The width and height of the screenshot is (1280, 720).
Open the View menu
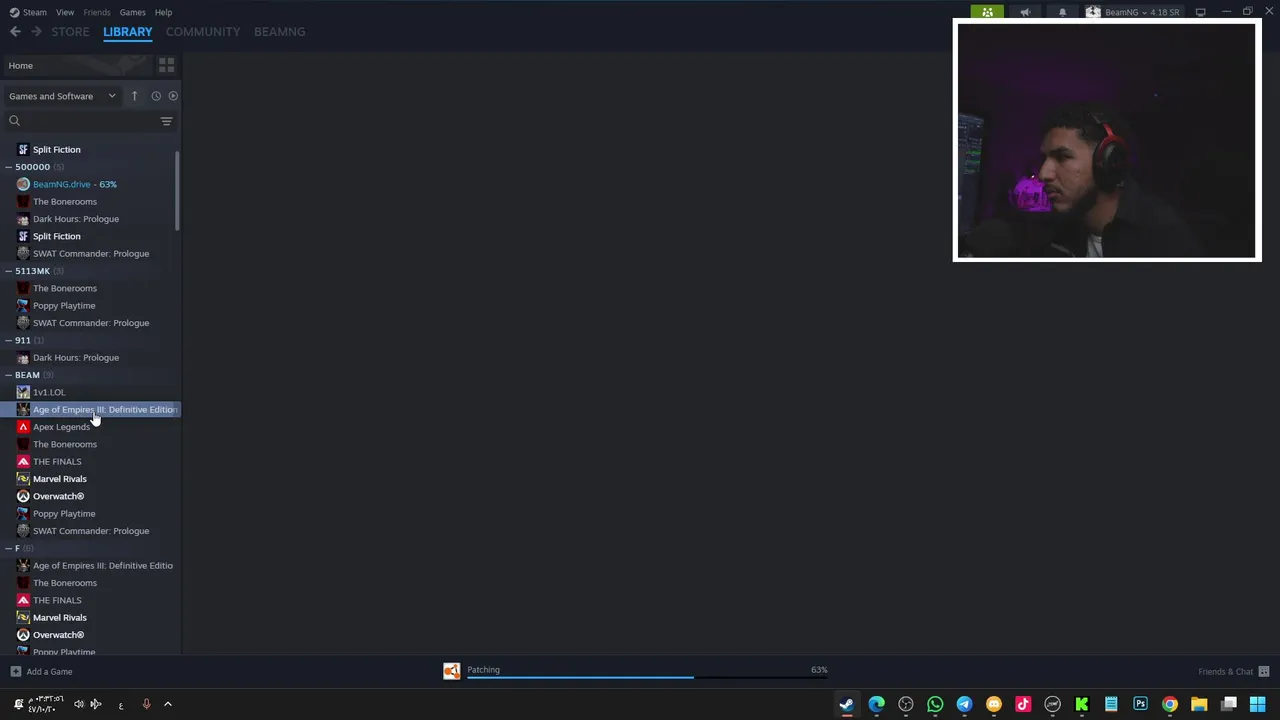65,12
